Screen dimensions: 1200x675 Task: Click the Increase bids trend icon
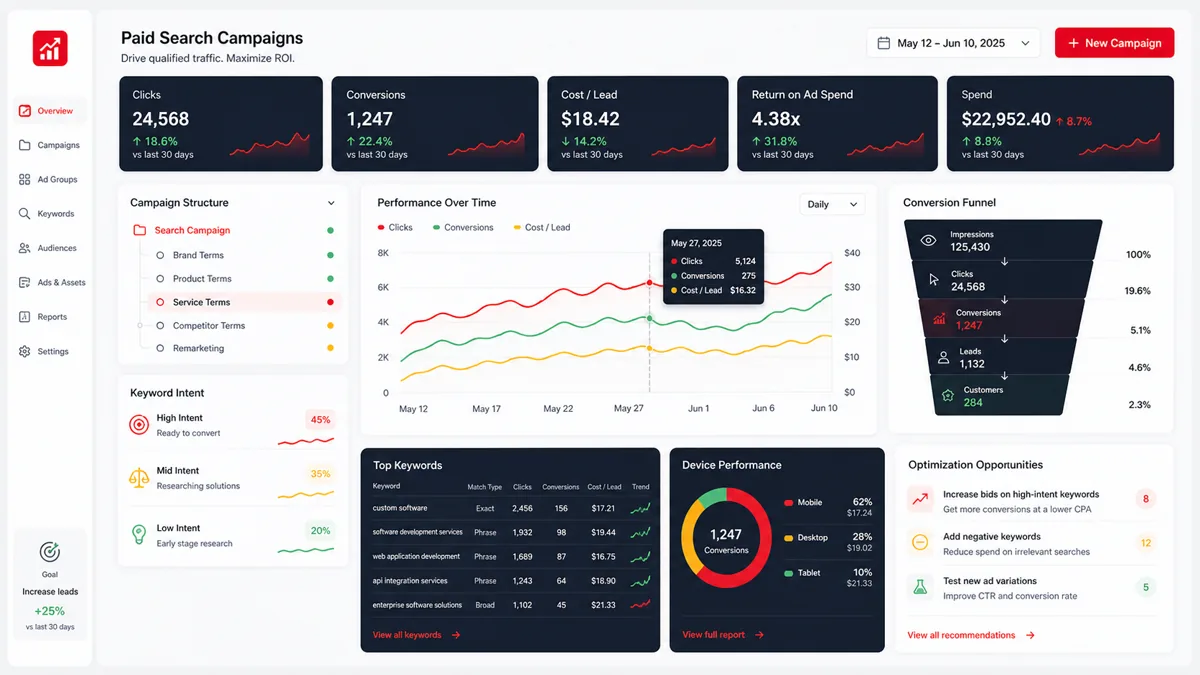pyautogui.click(x=920, y=498)
